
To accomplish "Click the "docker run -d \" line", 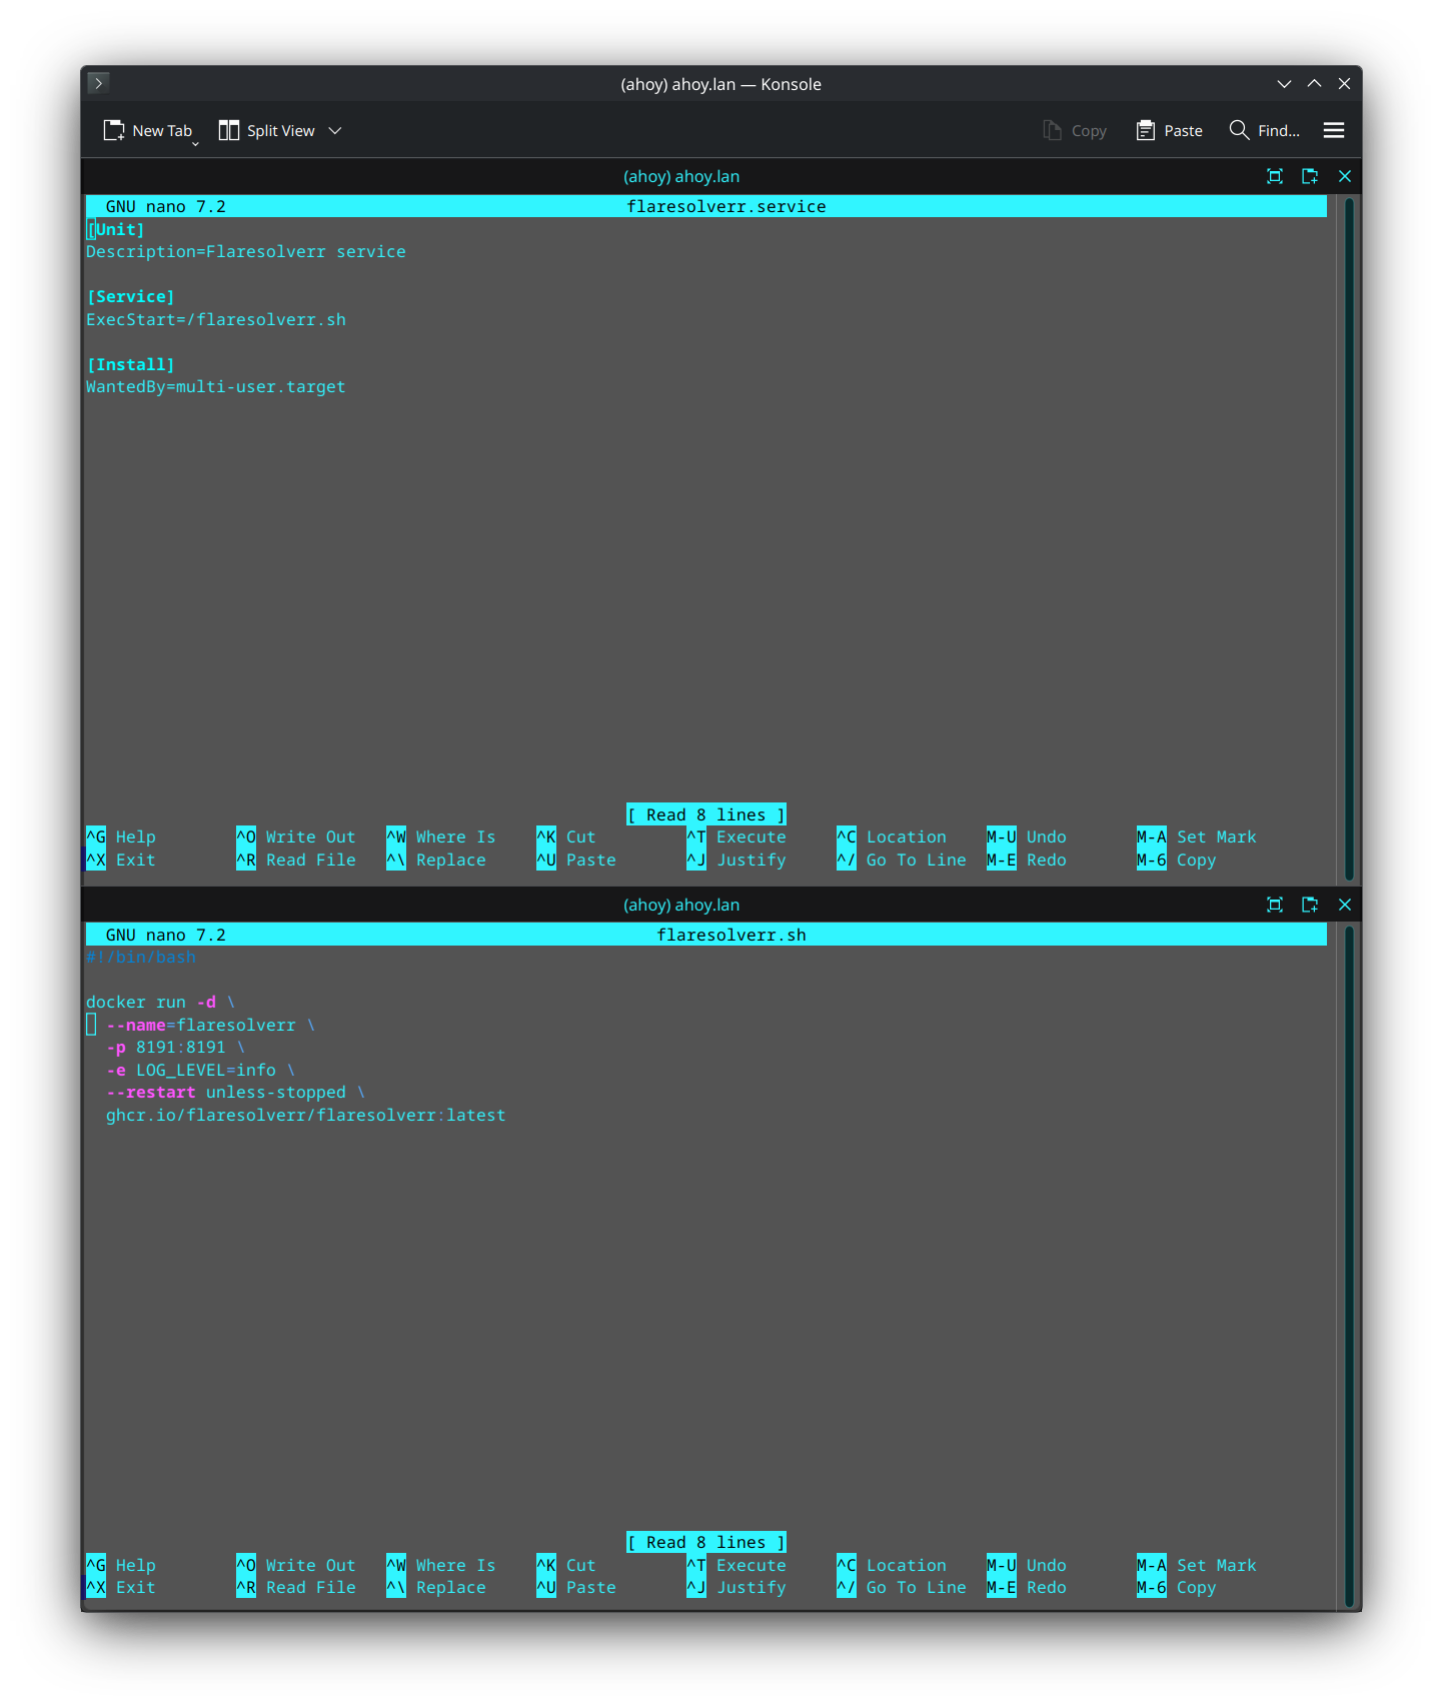I will click(161, 1003).
